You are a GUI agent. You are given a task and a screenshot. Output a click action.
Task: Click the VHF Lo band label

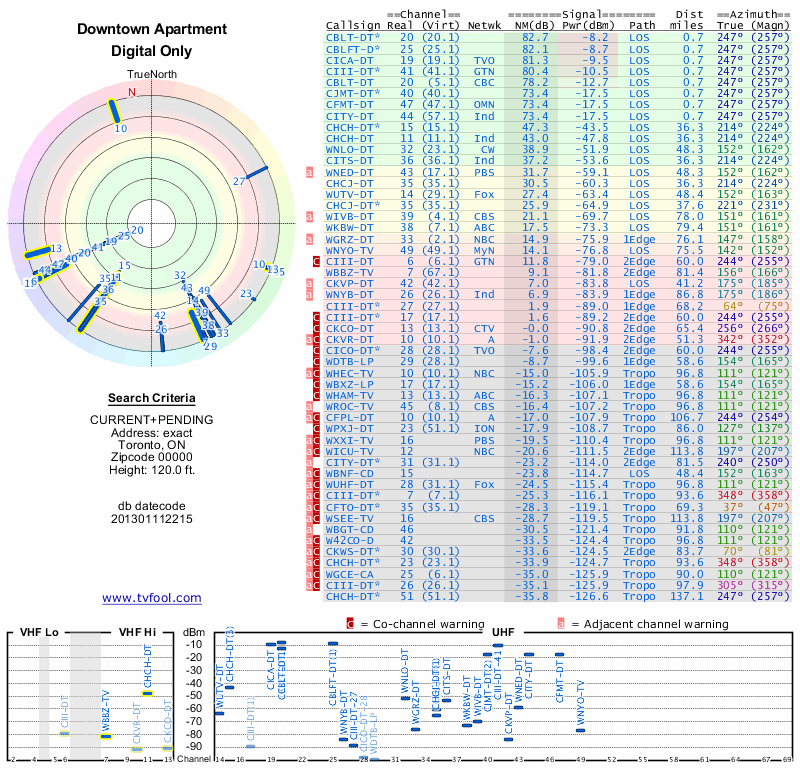[x=39, y=632]
